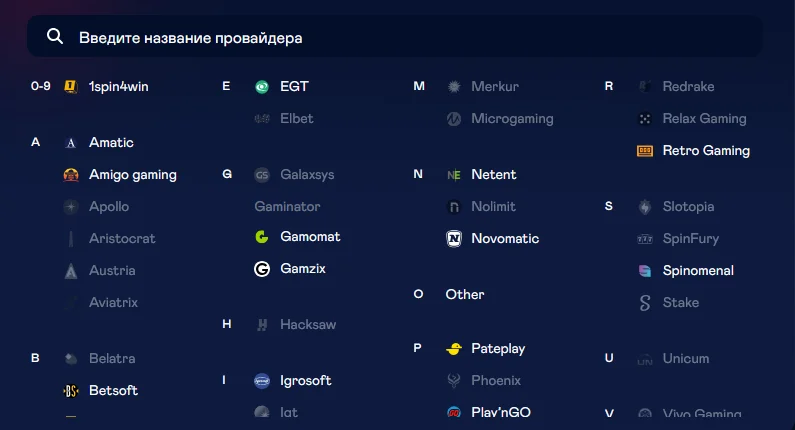The height and width of the screenshot is (430, 795).
Task: Select Unicum provider text
Action: point(686,359)
